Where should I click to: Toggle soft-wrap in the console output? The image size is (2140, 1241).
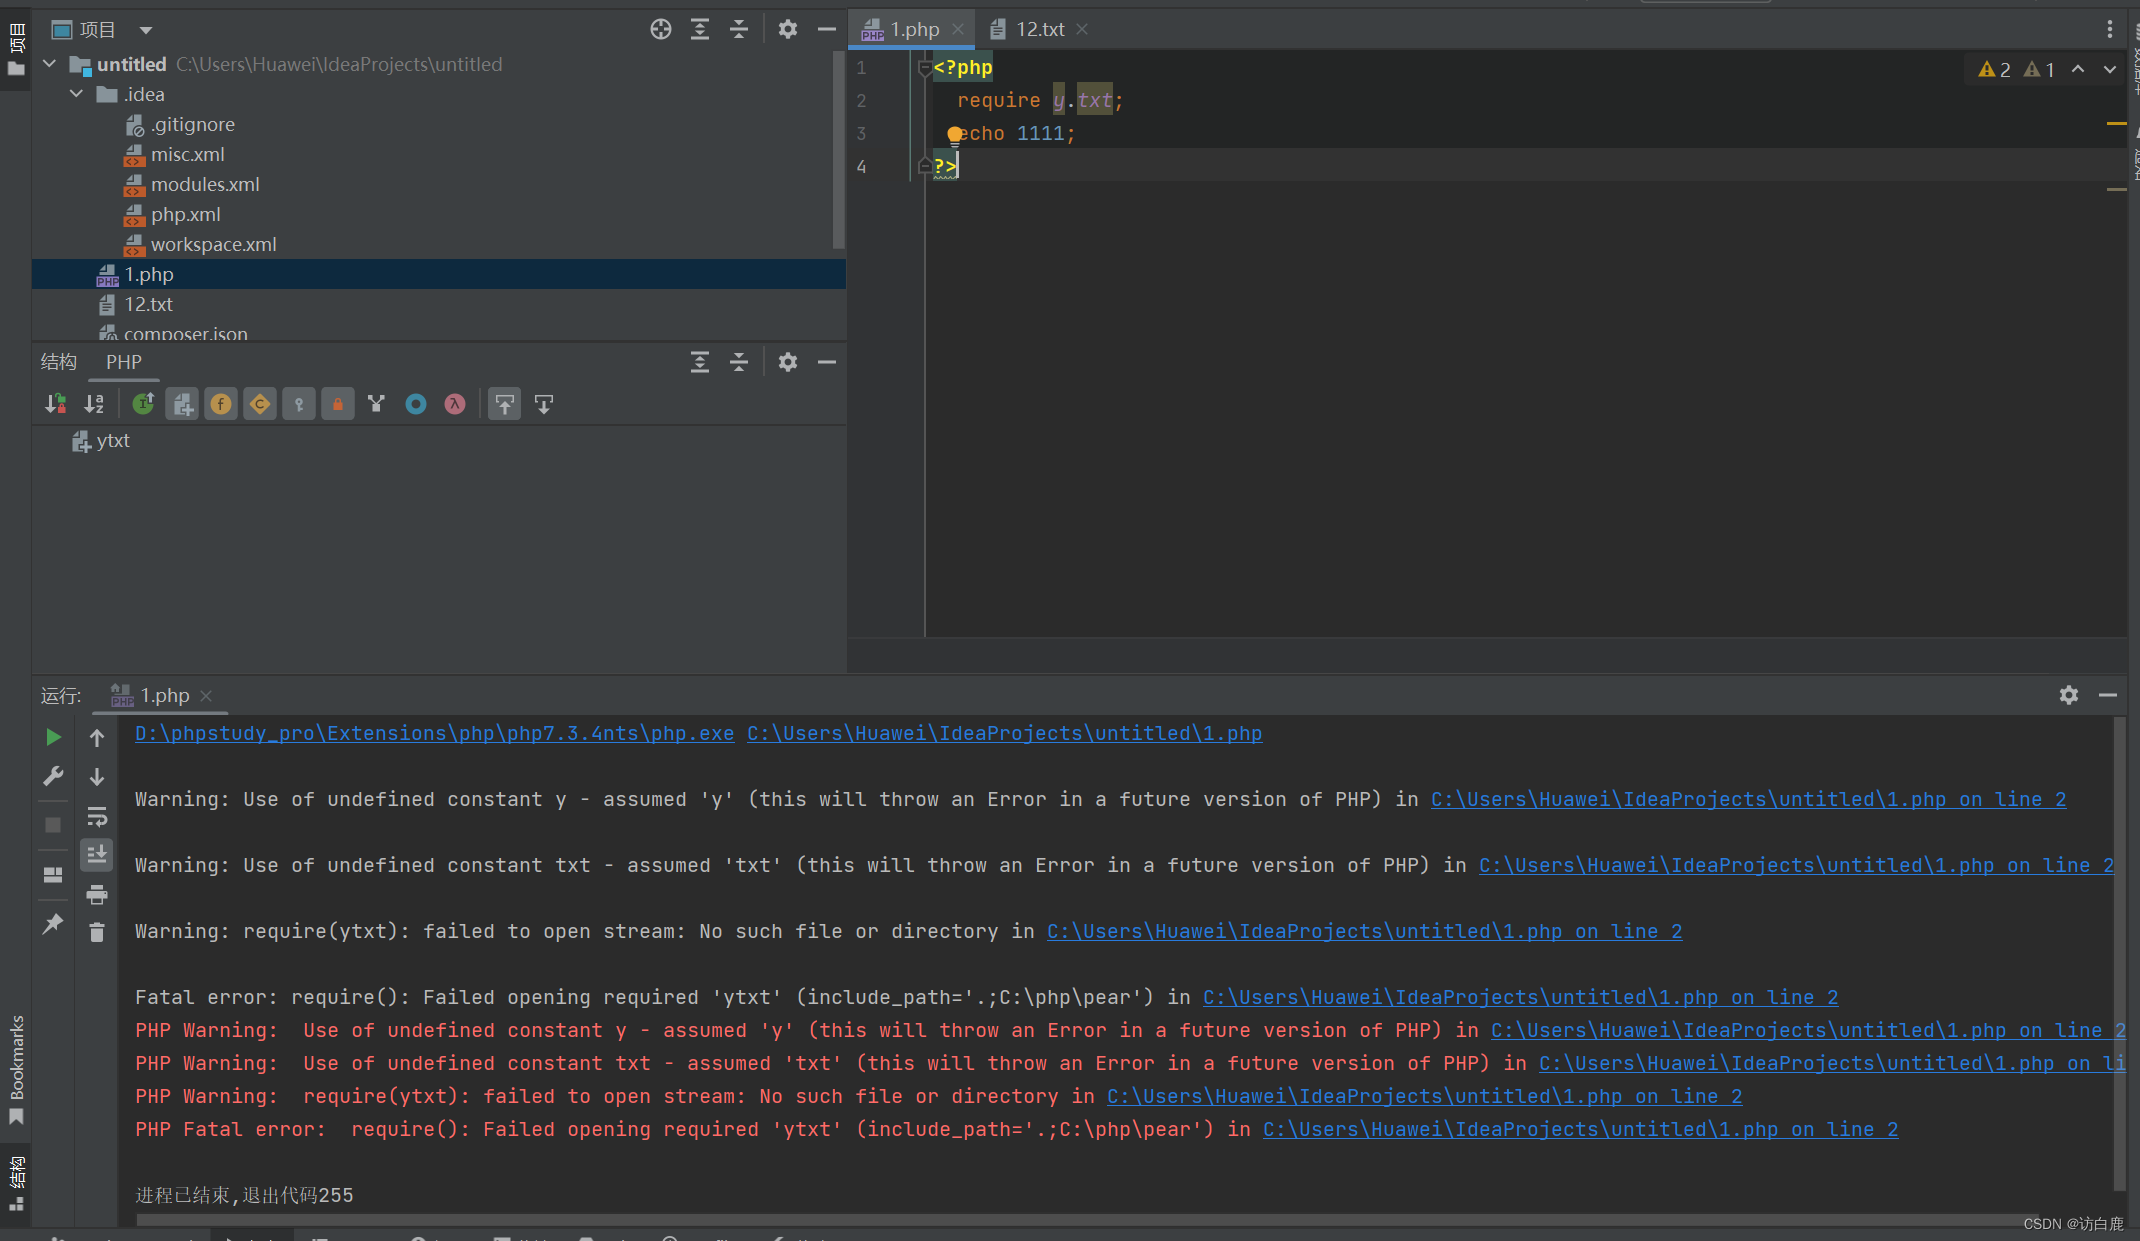[x=97, y=817]
